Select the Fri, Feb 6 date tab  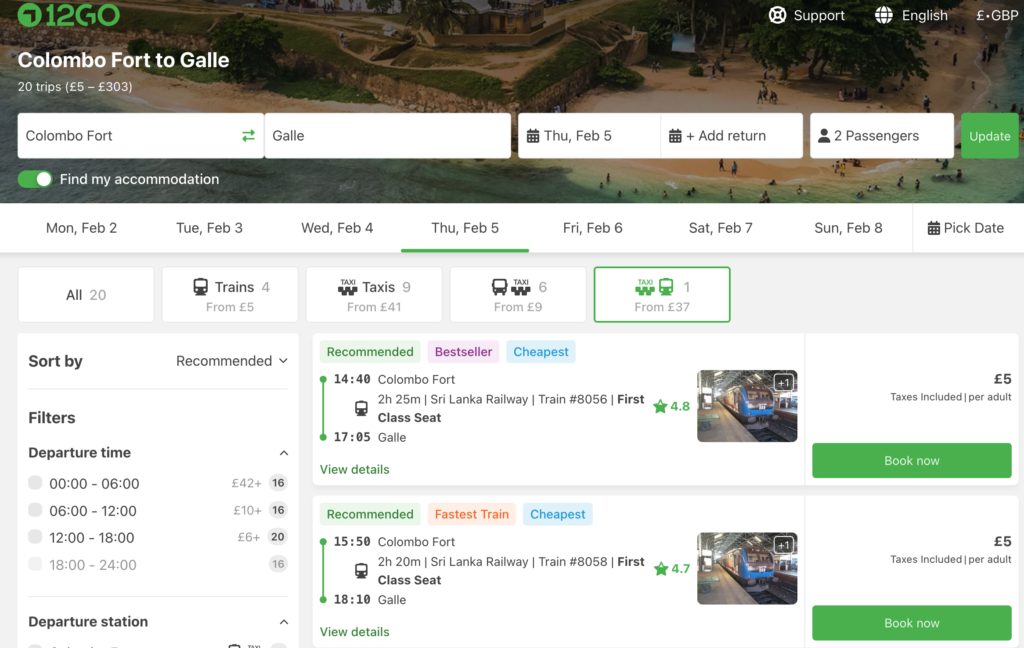592,228
